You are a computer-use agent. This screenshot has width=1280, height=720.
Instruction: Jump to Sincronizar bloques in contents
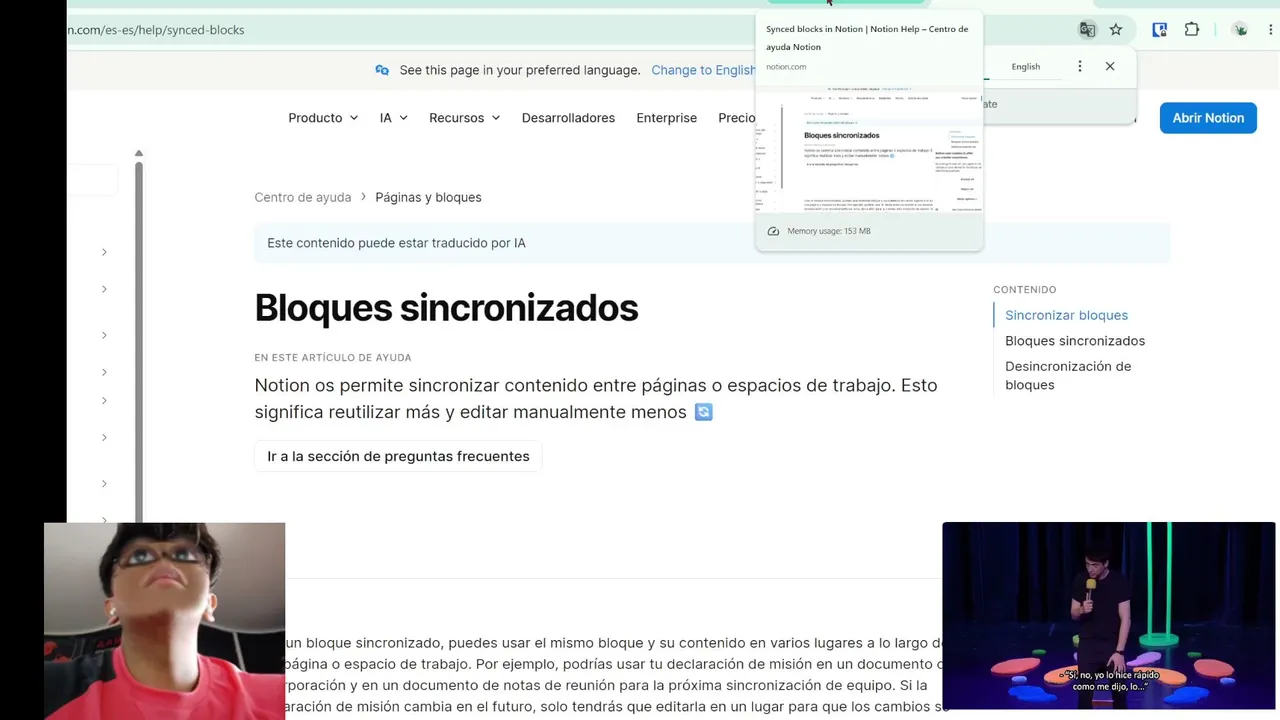click(1066, 315)
